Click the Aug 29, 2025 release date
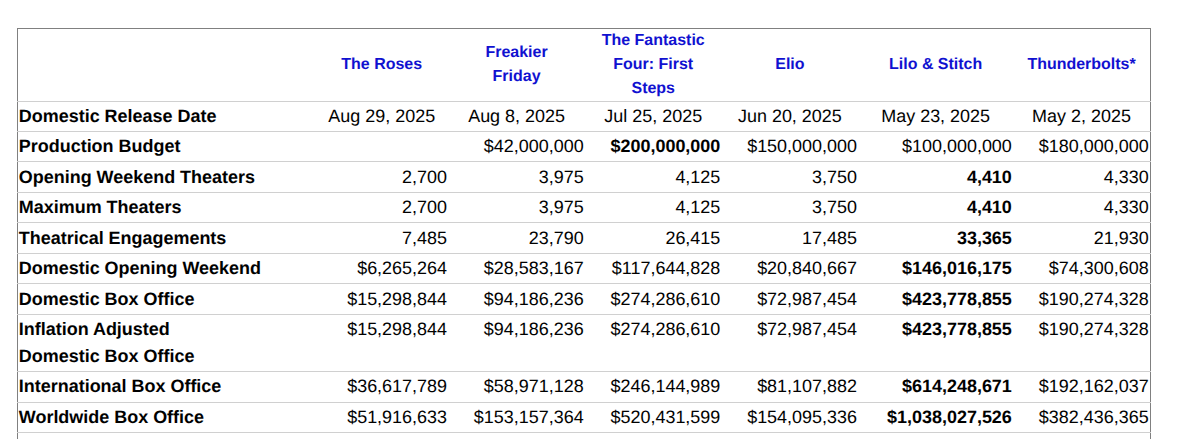1181x439 pixels. click(381, 116)
